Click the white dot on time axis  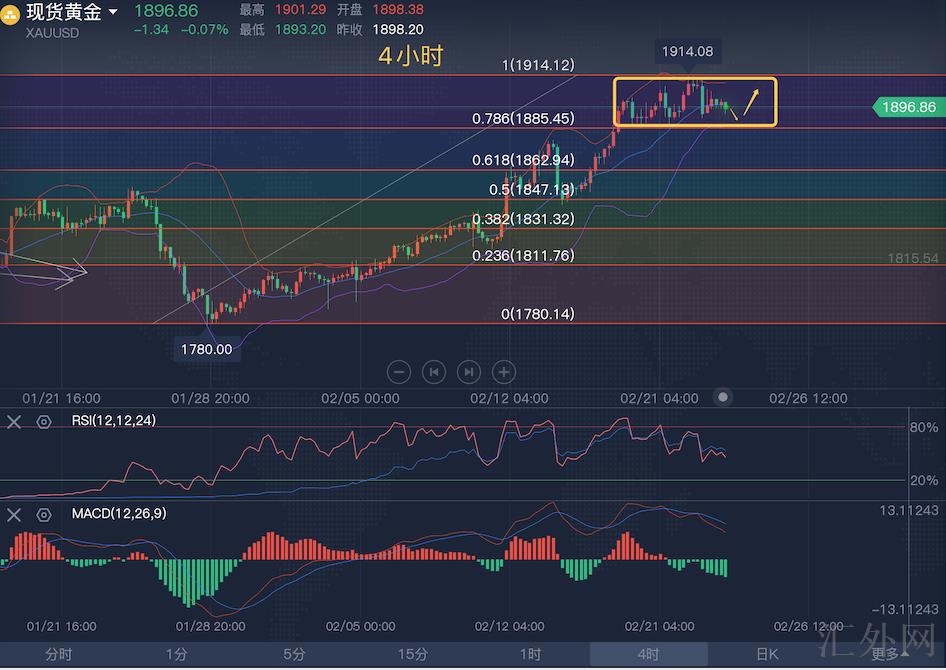pyautogui.click(x=723, y=397)
